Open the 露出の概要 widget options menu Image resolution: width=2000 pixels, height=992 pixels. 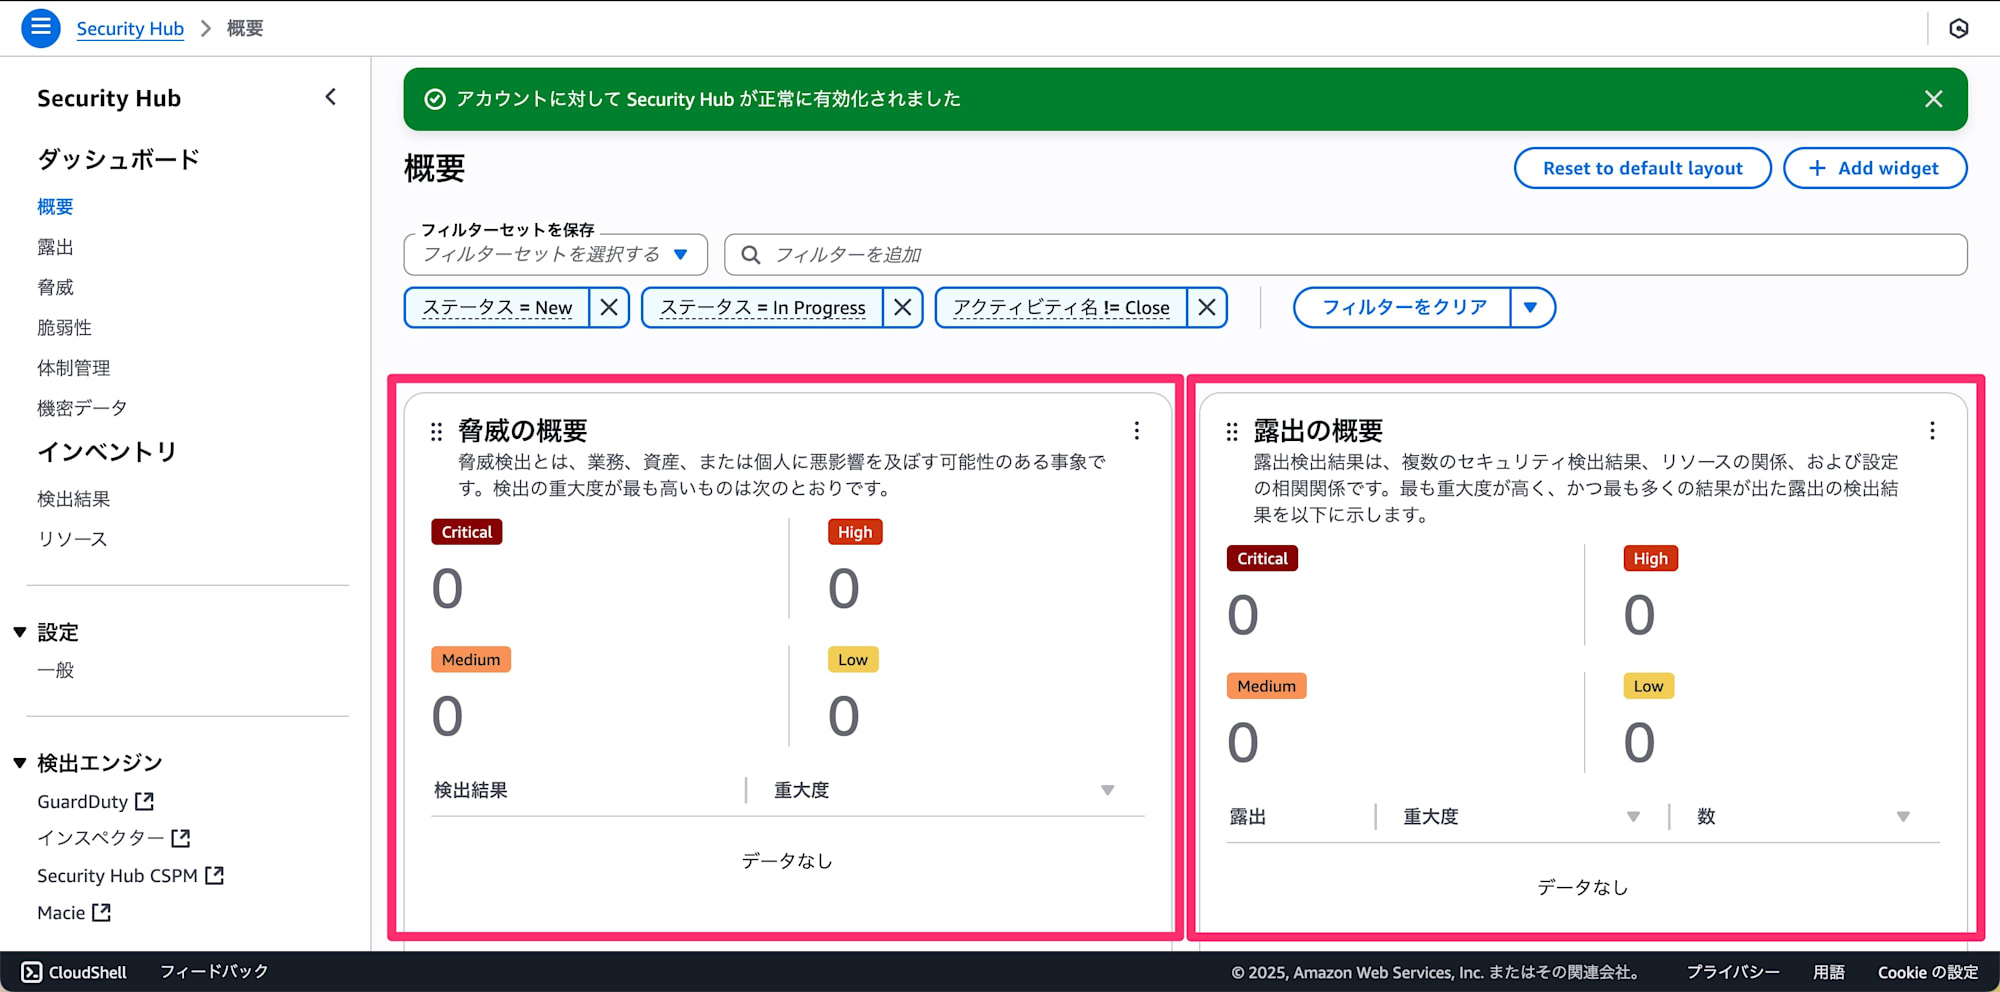1932,431
